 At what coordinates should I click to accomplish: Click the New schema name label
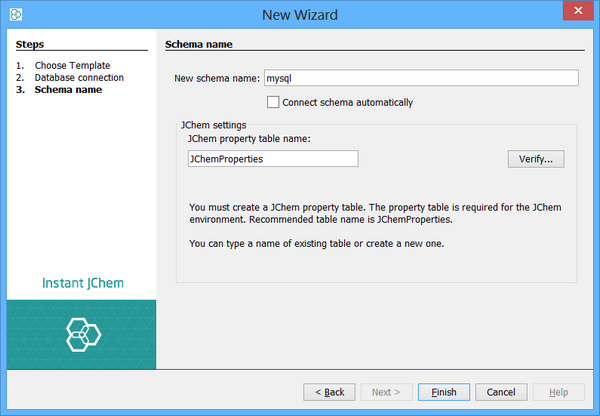(217, 78)
